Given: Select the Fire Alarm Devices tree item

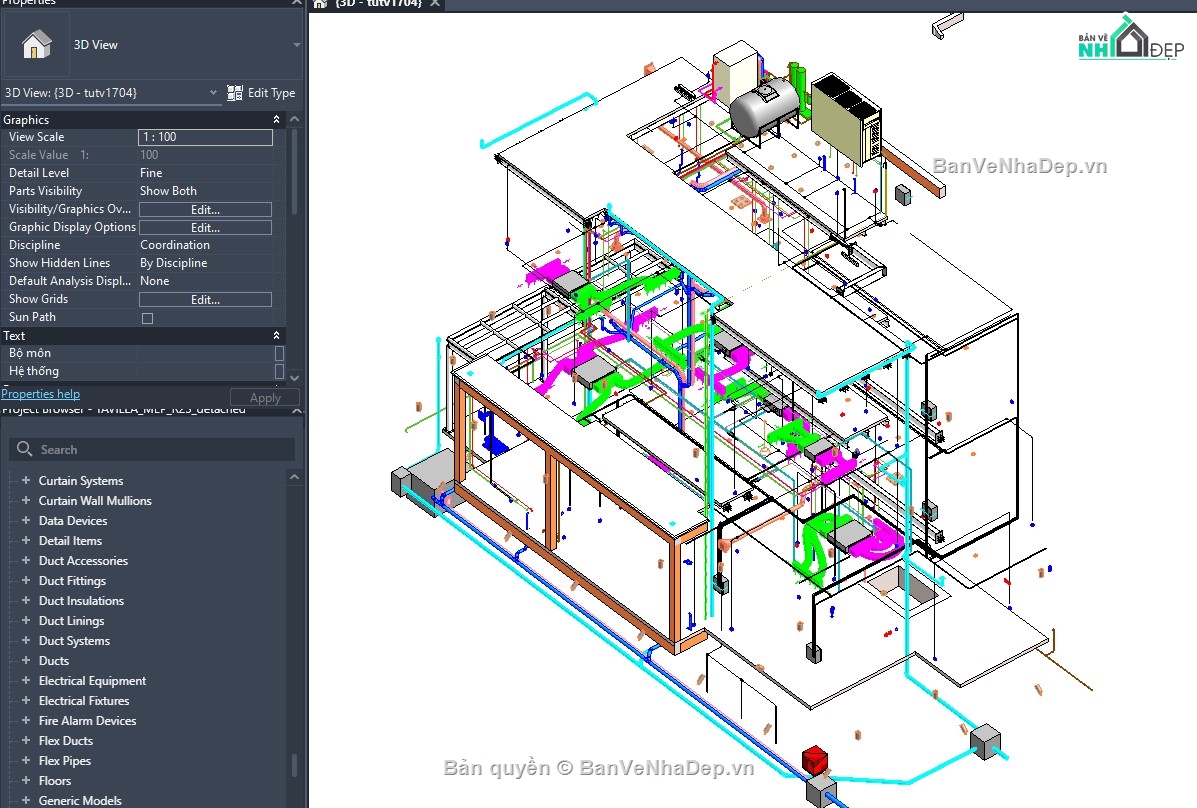Looking at the screenshot, I should click(x=87, y=720).
